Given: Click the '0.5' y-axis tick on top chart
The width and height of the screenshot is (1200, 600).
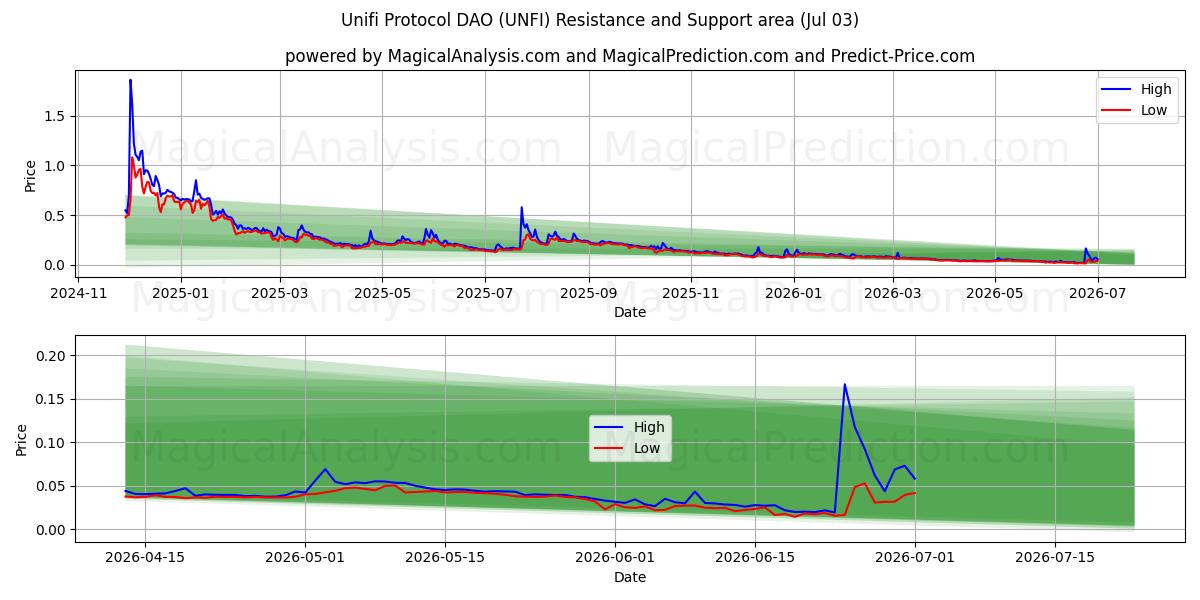Looking at the screenshot, I should click(x=56, y=216).
